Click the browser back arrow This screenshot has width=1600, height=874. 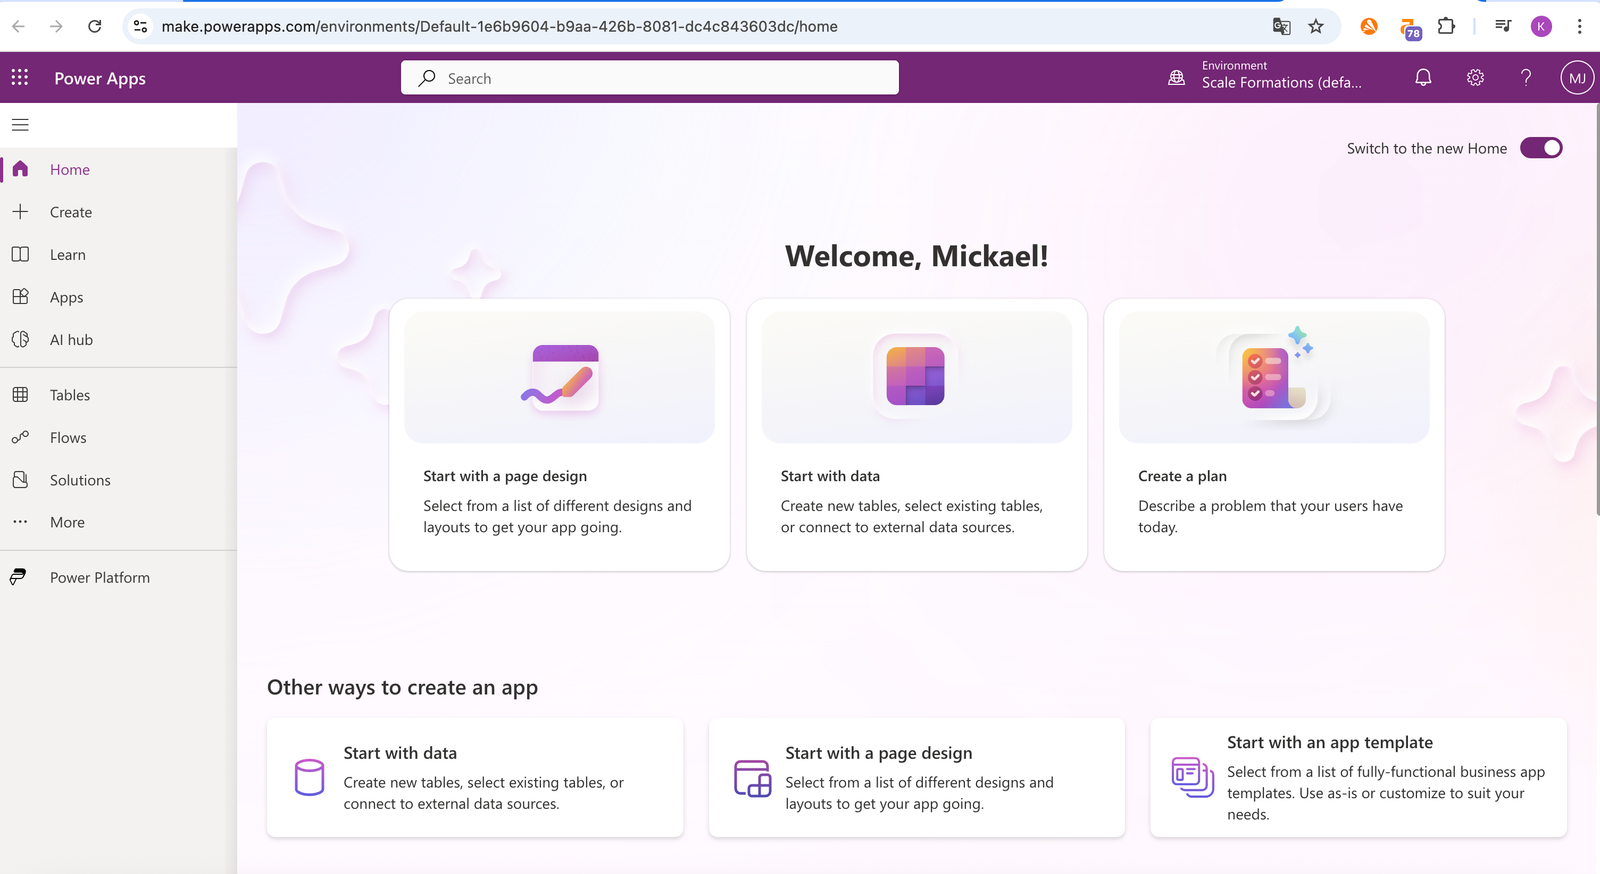[18, 26]
